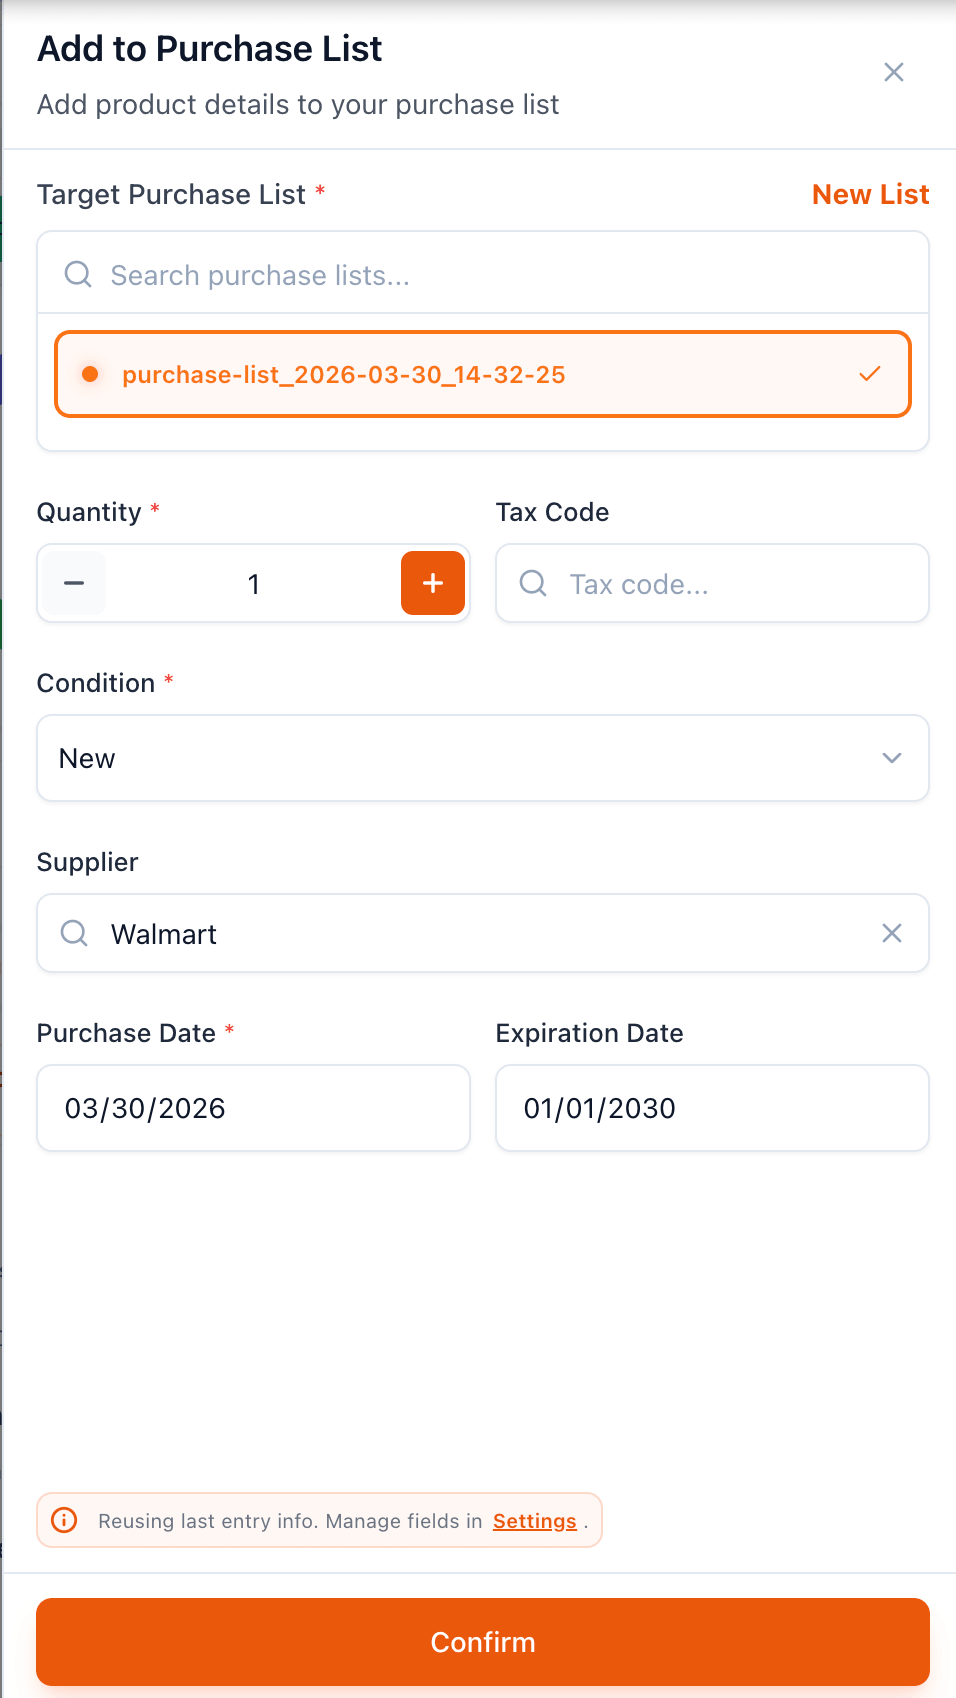Open Settings from the reuse notice
Image resolution: width=956 pixels, height=1698 pixels.
[x=534, y=1520]
